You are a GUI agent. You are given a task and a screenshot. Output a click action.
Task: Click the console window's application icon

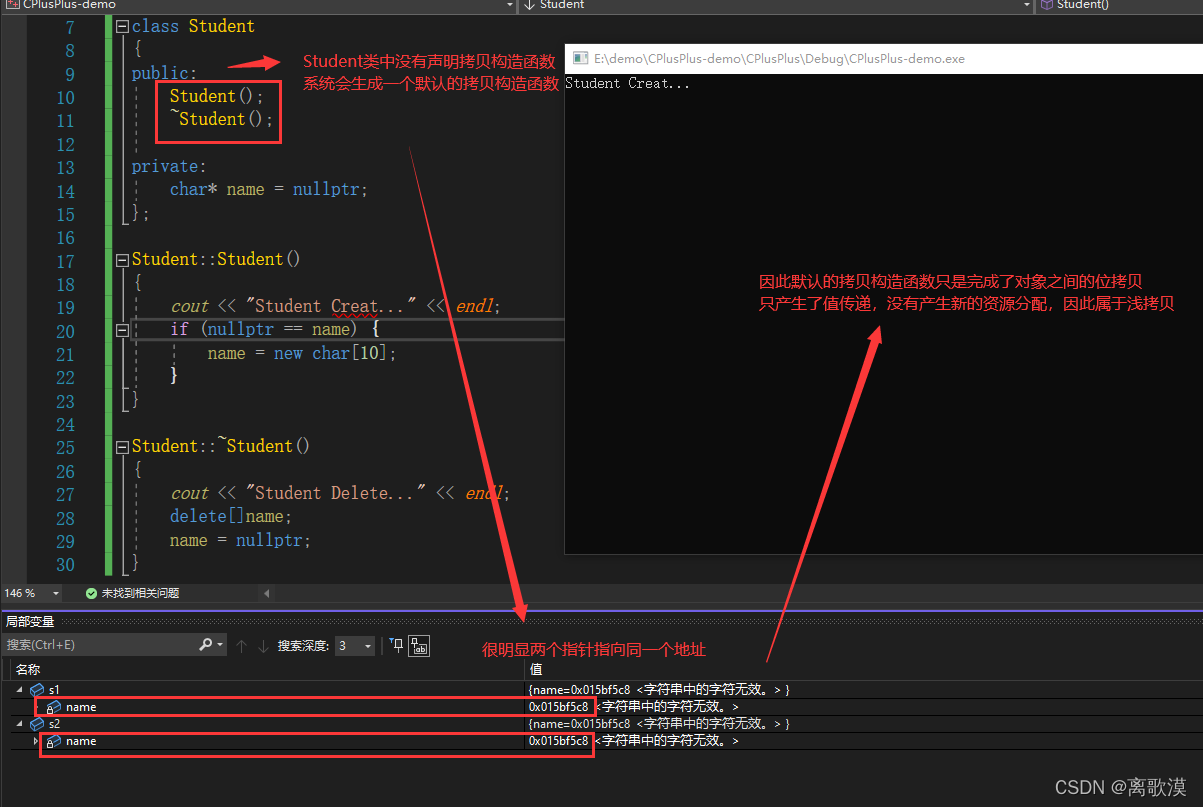pos(579,58)
